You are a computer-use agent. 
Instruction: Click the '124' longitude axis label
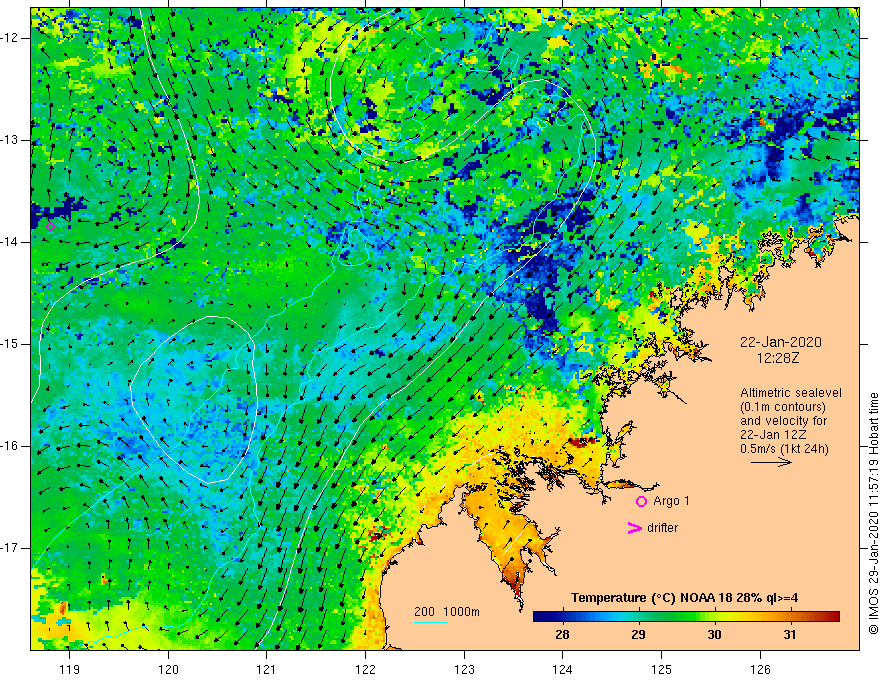563,669
